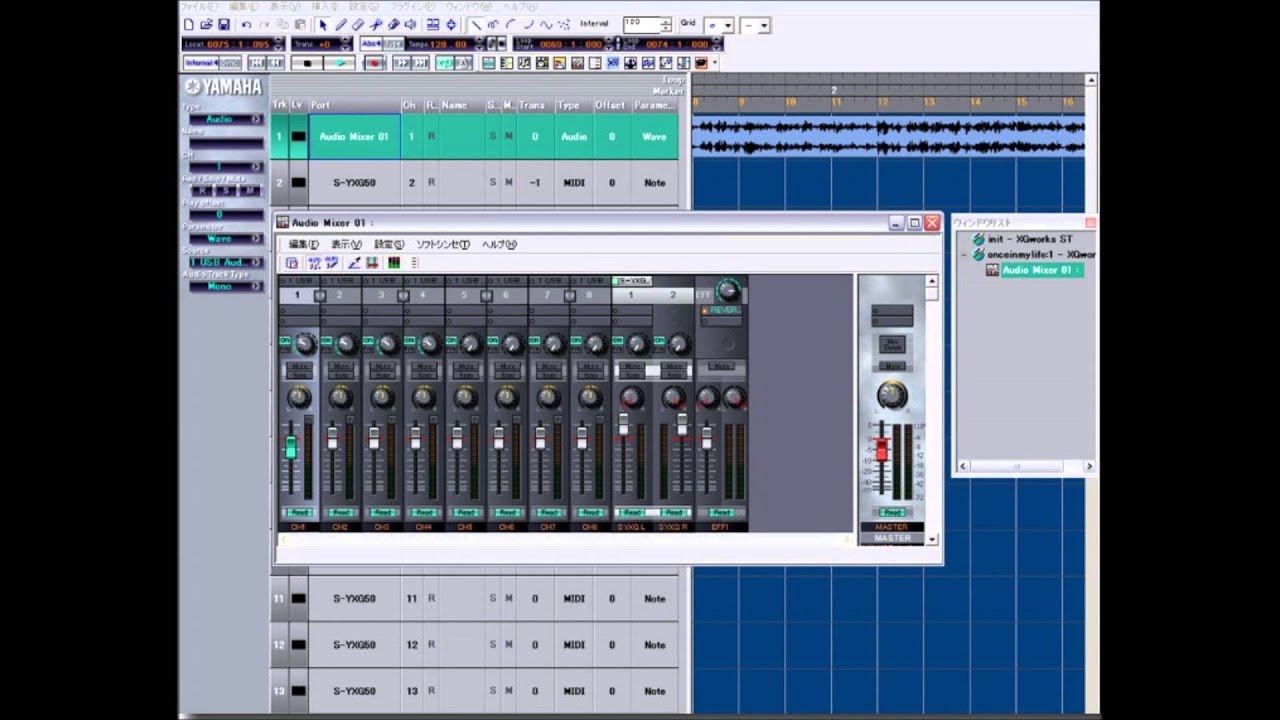Image resolution: width=1280 pixels, height=720 pixels.
Task: Open the 表示(V) menu in Audio Mixer
Action: pos(346,244)
